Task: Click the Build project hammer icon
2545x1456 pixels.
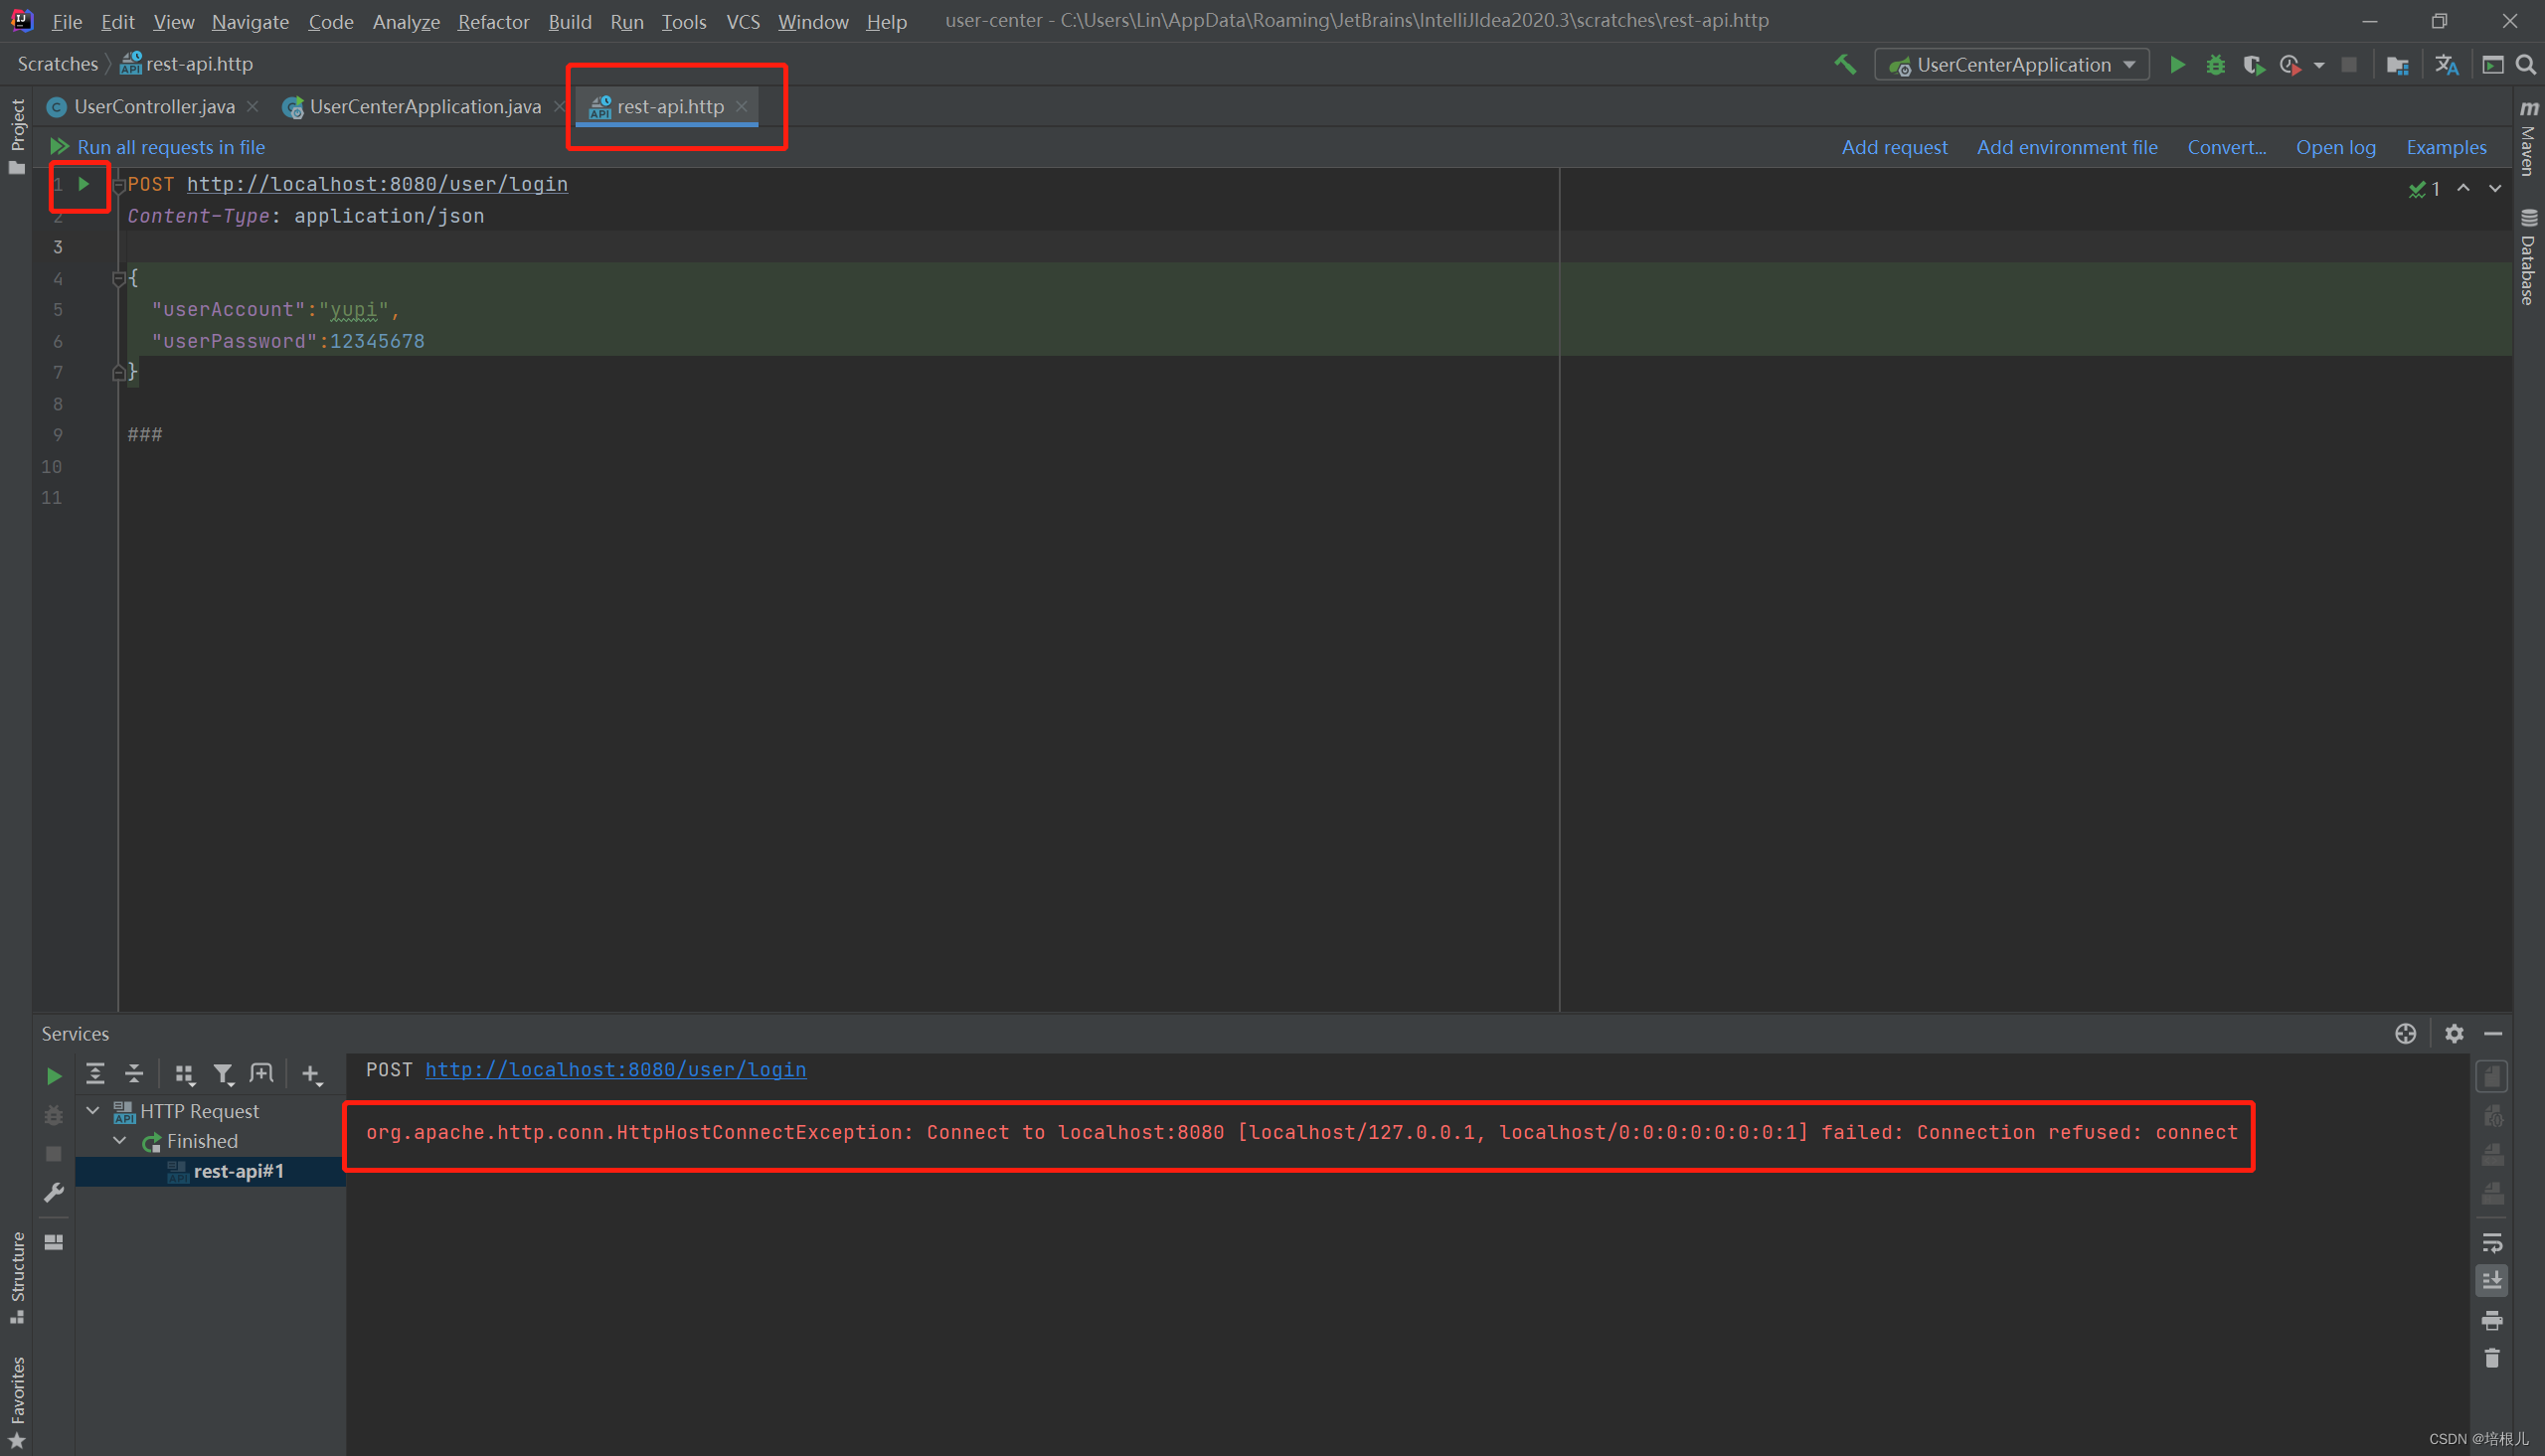Action: click(1845, 65)
